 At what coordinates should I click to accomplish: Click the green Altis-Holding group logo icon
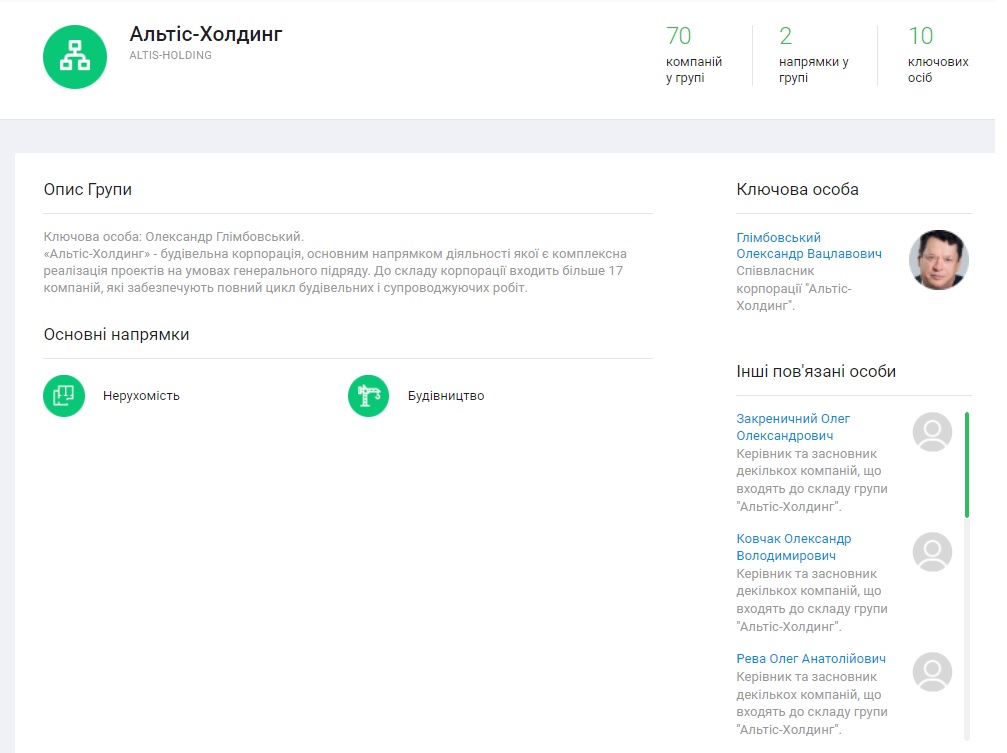click(x=75, y=56)
